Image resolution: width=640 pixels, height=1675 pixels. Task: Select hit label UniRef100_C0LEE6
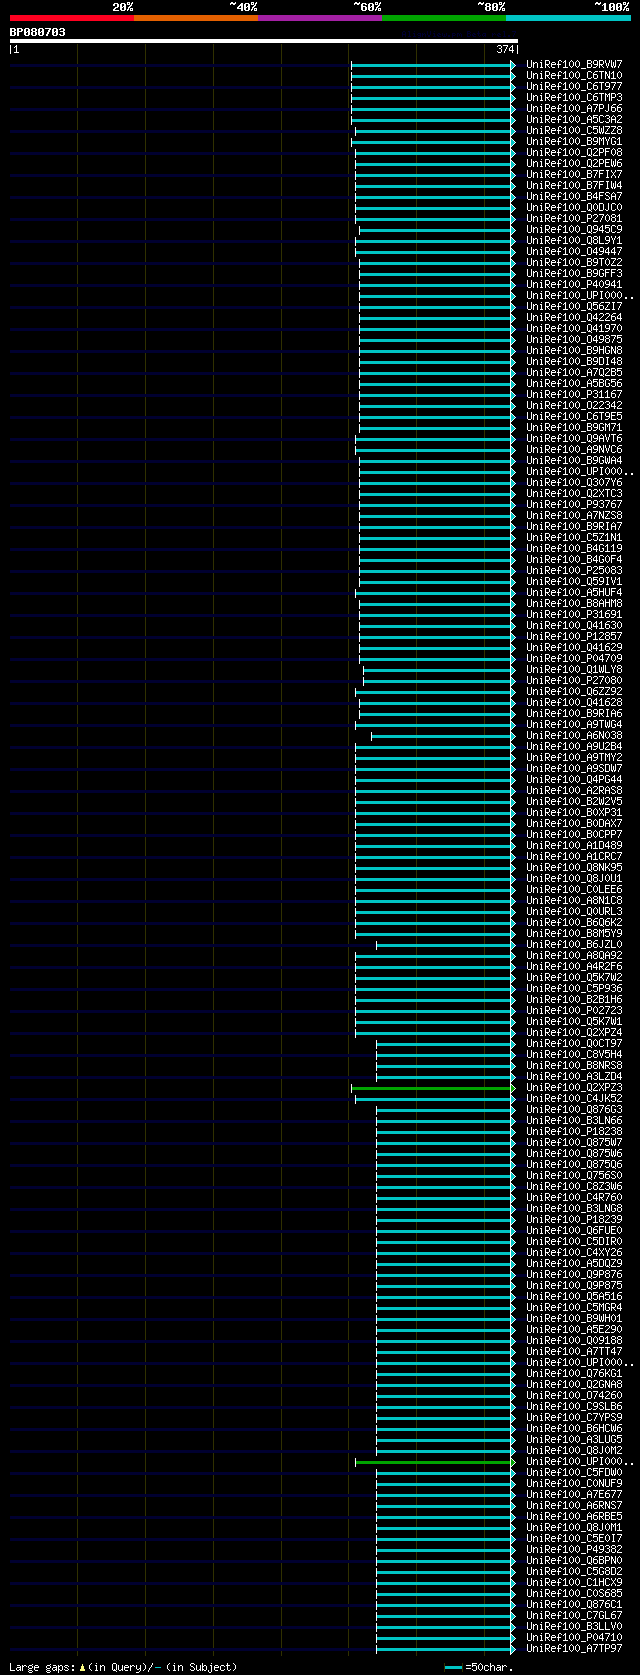pyautogui.click(x=574, y=890)
